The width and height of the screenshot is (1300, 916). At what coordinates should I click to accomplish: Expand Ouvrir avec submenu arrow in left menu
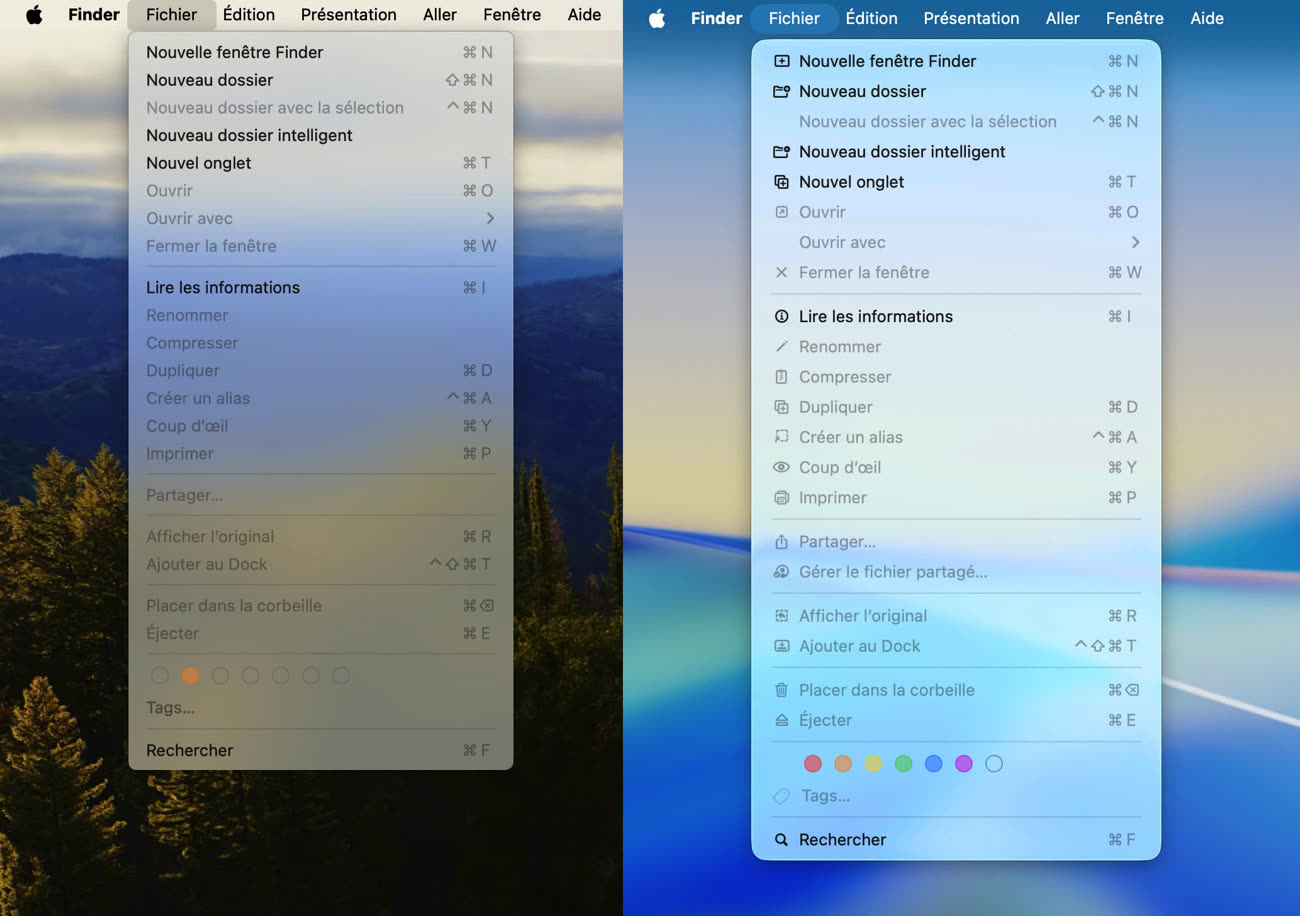pyautogui.click(x=490, y=218)
